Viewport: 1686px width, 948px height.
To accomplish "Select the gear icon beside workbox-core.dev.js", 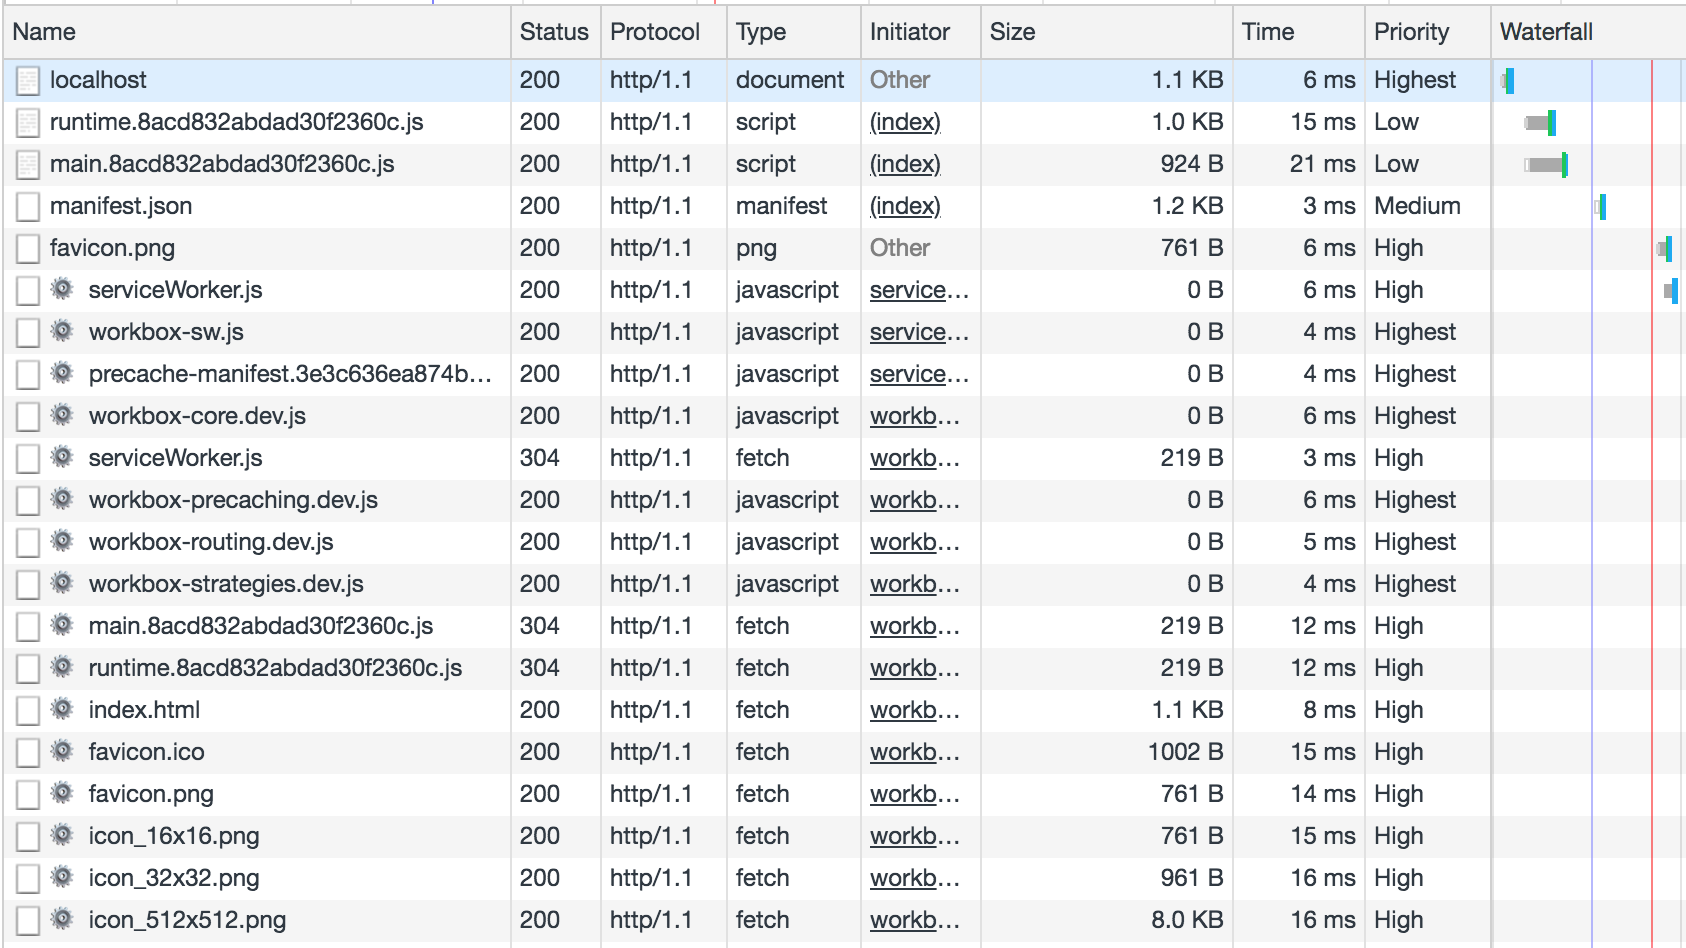I will pyautogui.click(x=62, y=415).
